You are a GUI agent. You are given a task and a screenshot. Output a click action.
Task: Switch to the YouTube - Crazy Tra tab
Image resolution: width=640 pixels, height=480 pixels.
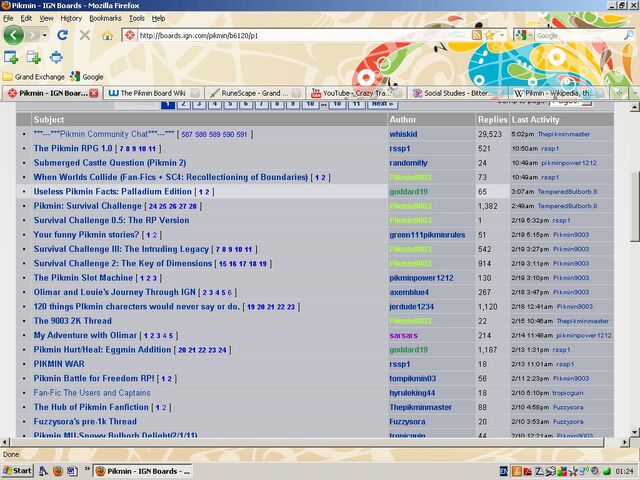point(356,93)
